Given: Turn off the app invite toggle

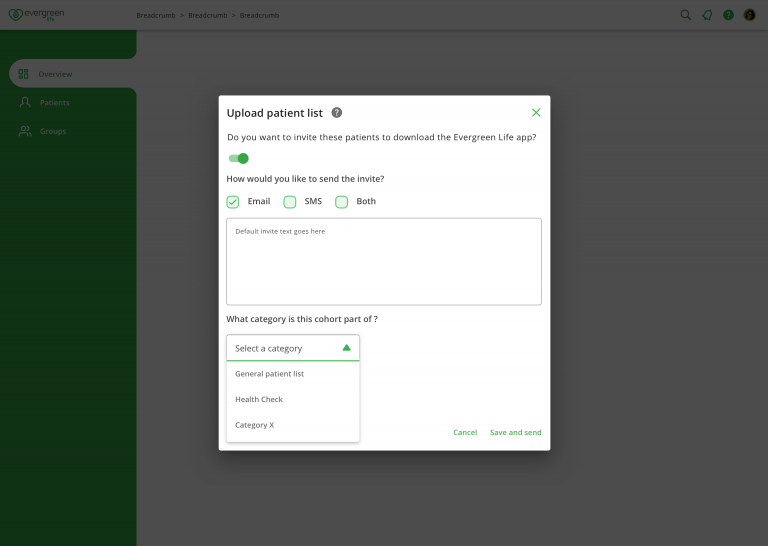Looking at the screenshot, I should coord(238,158).
